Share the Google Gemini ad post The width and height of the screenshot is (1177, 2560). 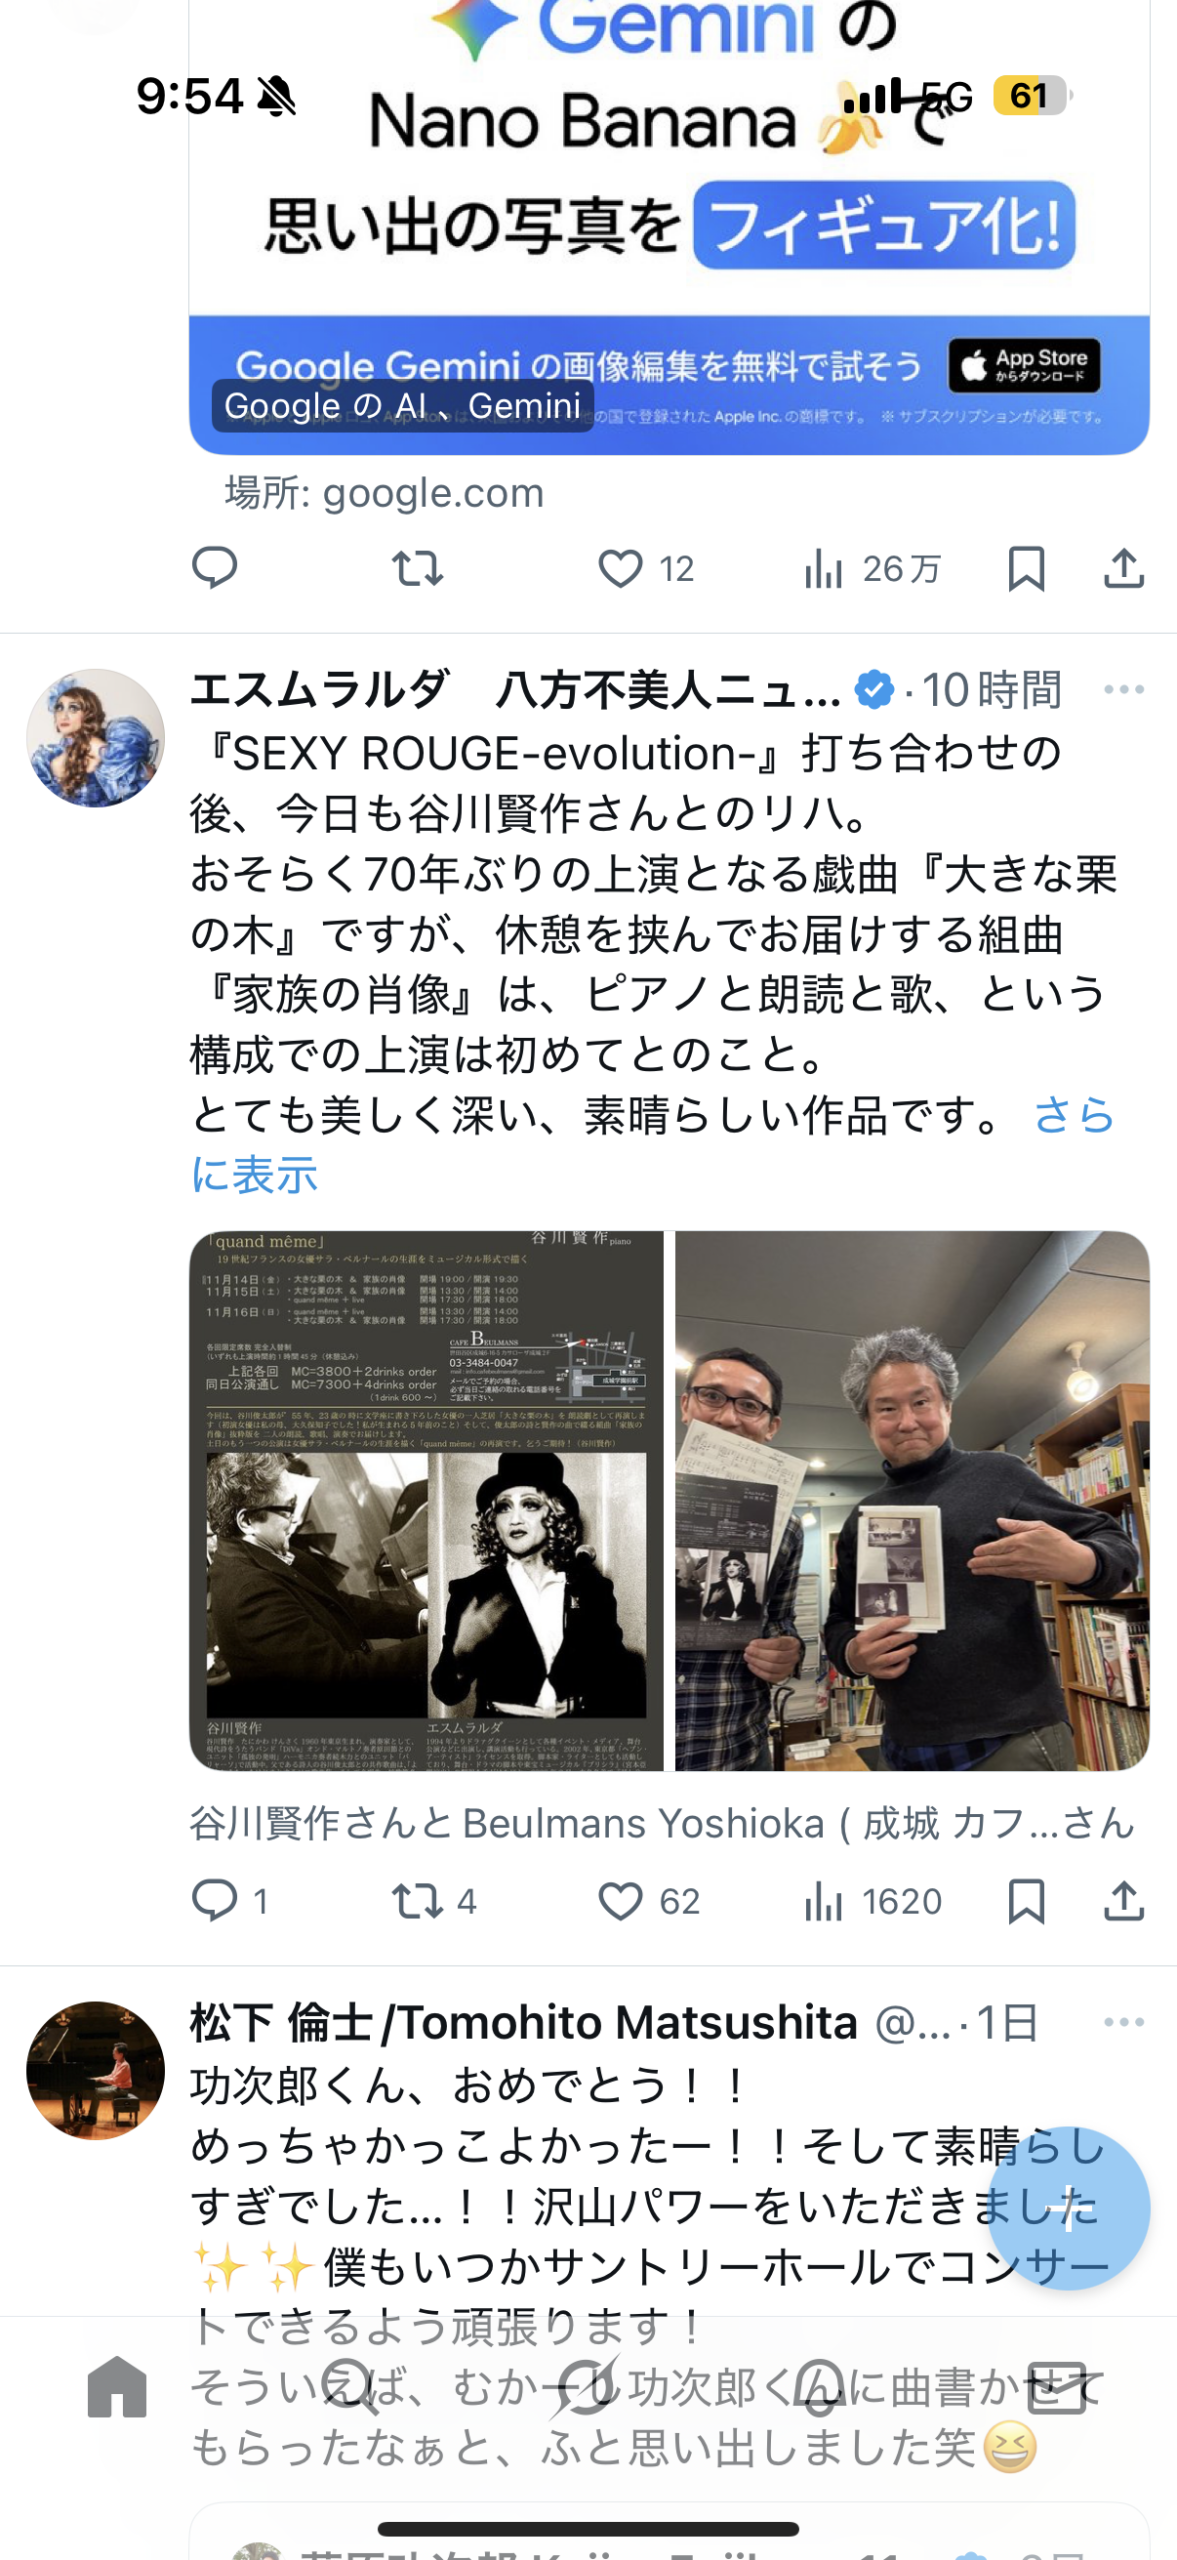[1123, 568]
